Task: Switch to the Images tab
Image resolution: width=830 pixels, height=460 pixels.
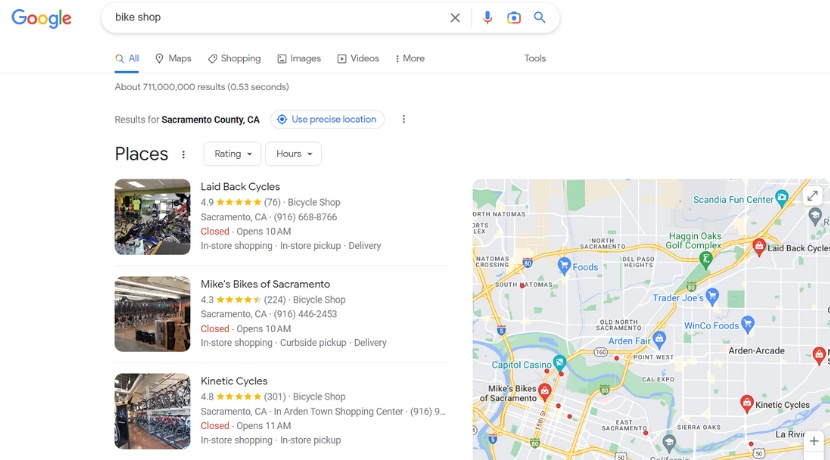Action: pos(299,59)
